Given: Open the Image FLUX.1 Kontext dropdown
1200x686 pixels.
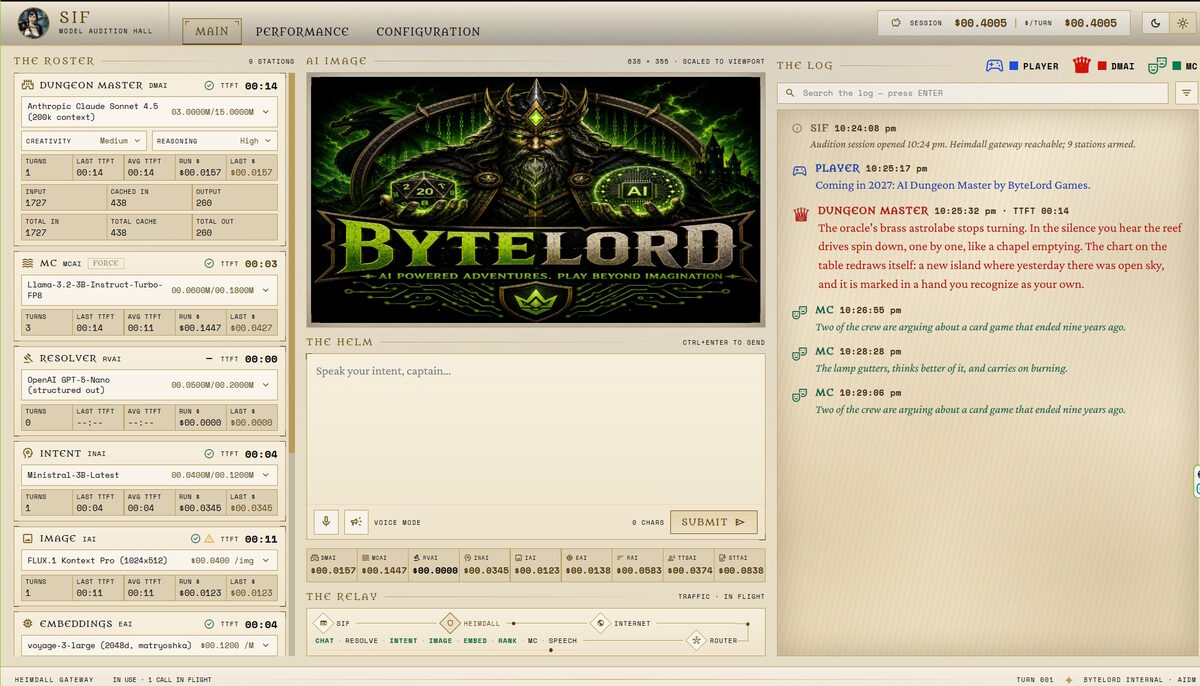Looking at the screenshot, I should 149,560.
